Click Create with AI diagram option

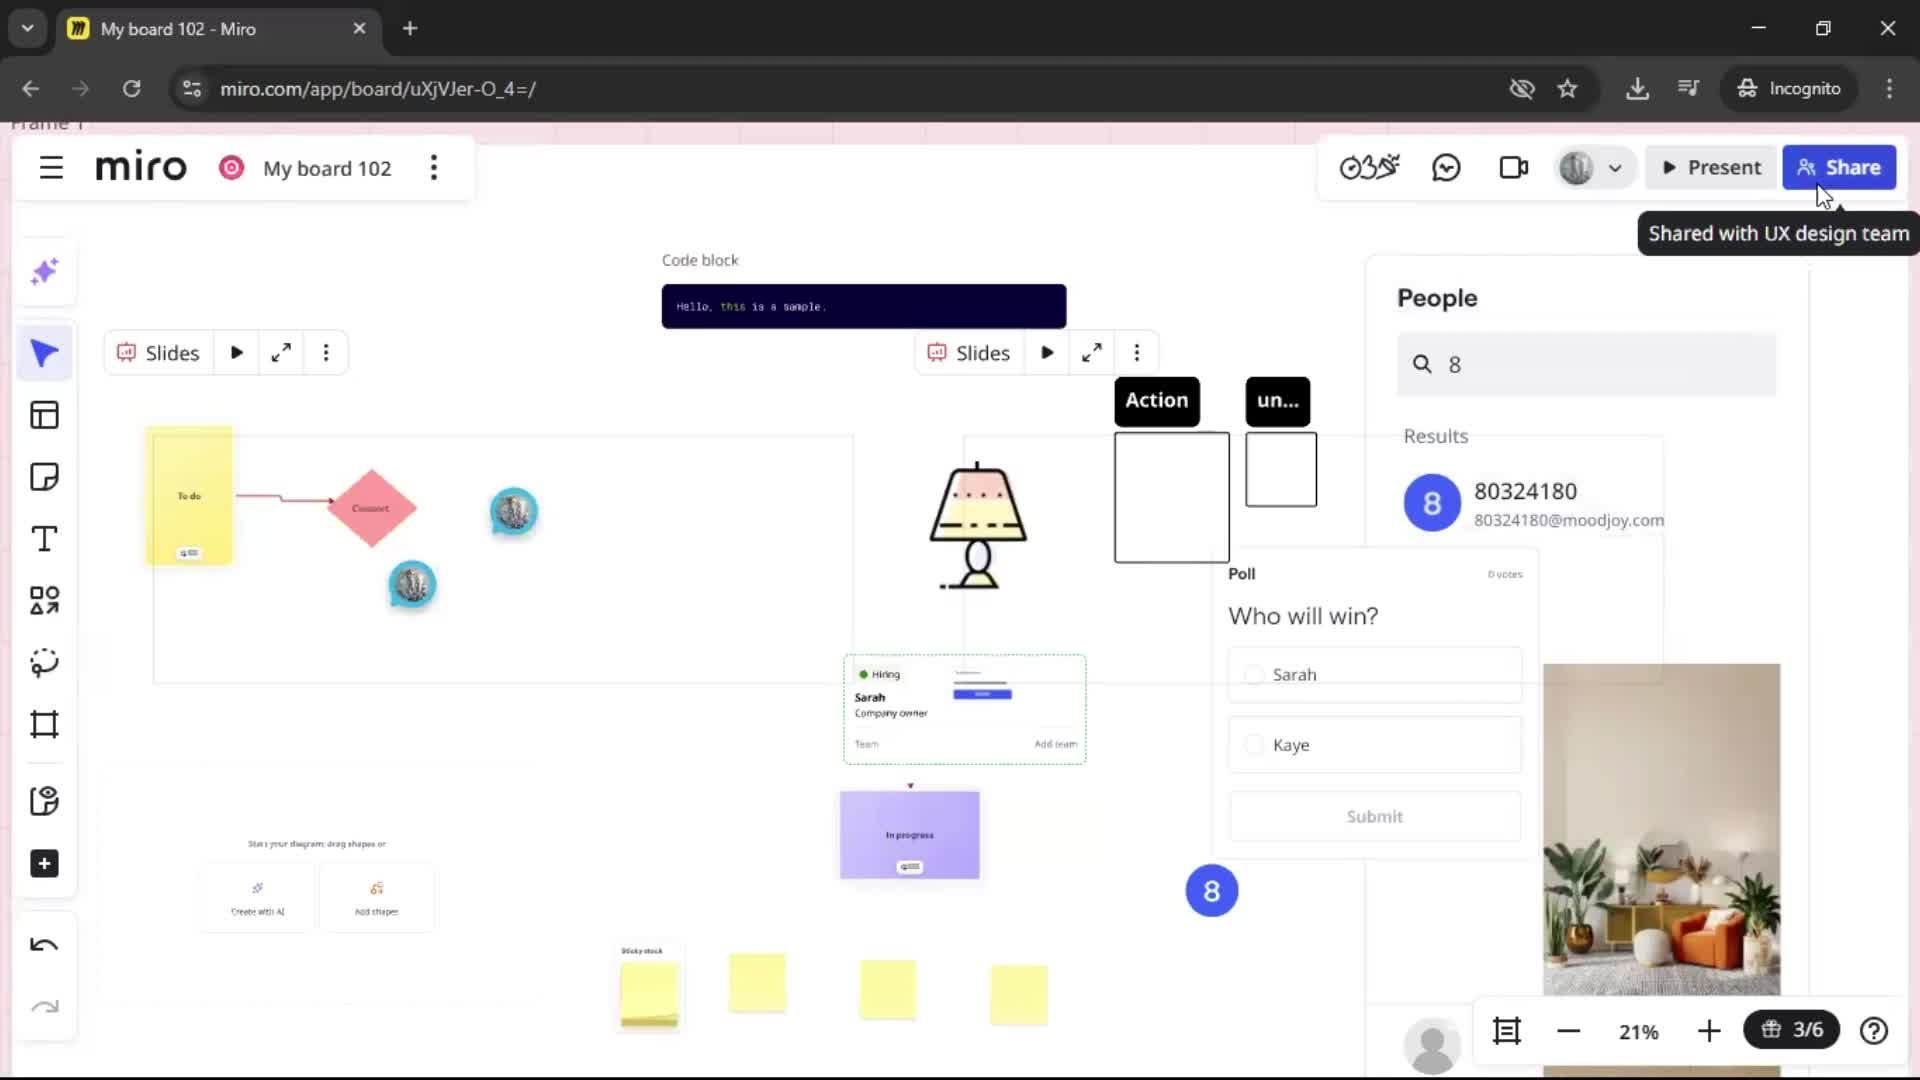point(258,897)
